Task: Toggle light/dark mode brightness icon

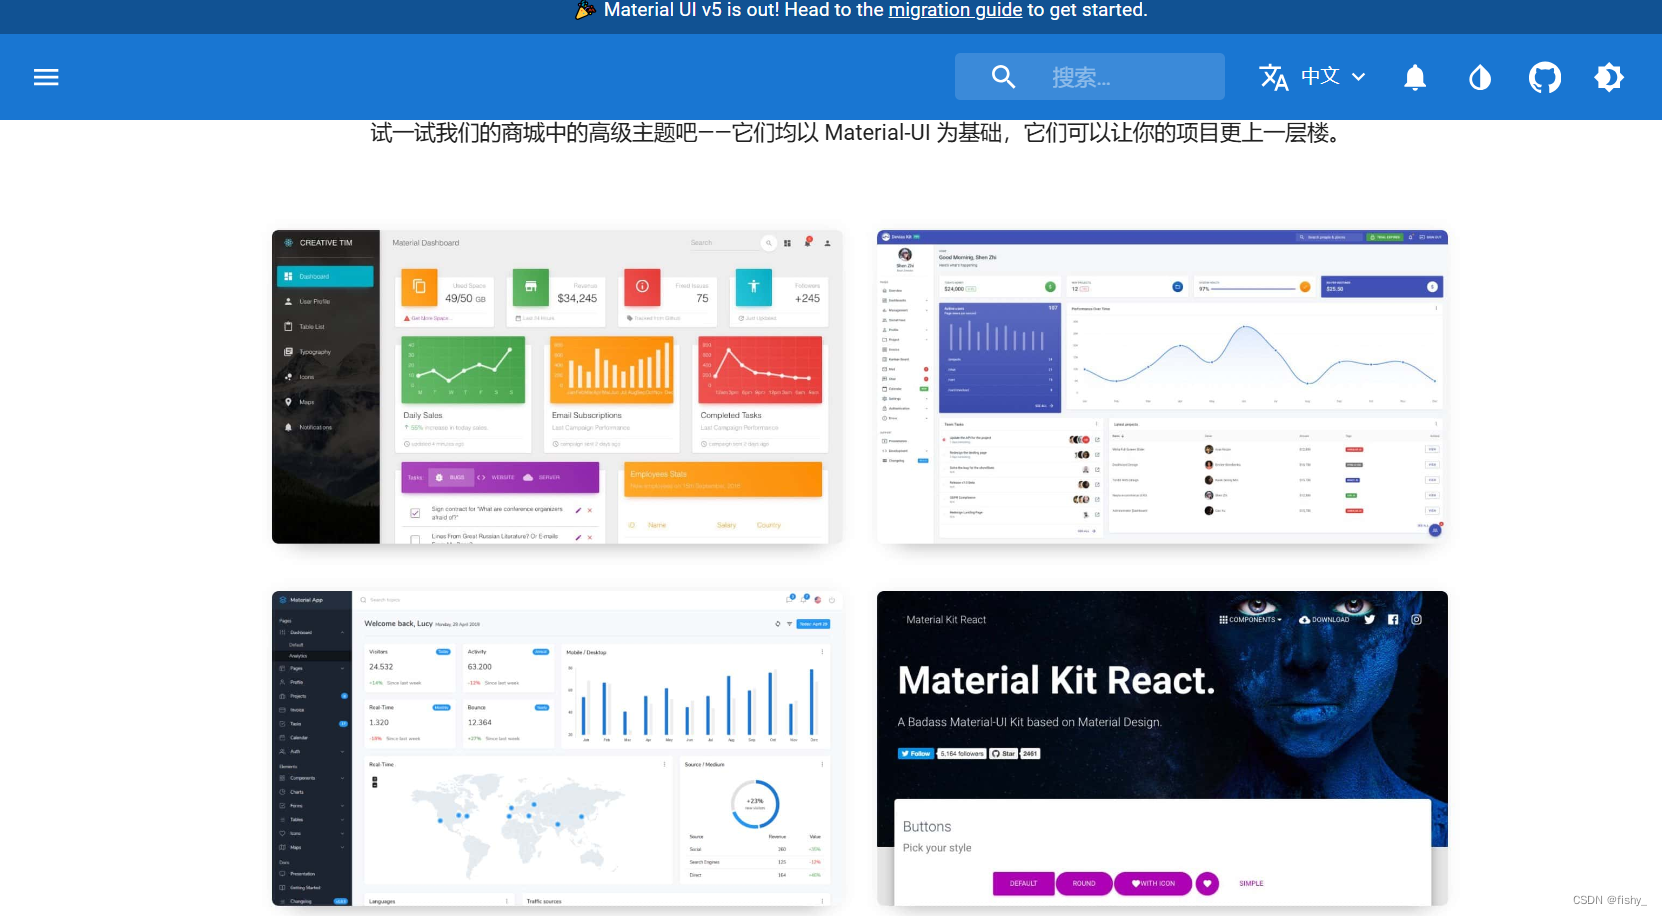Action: coord(1609,77)
